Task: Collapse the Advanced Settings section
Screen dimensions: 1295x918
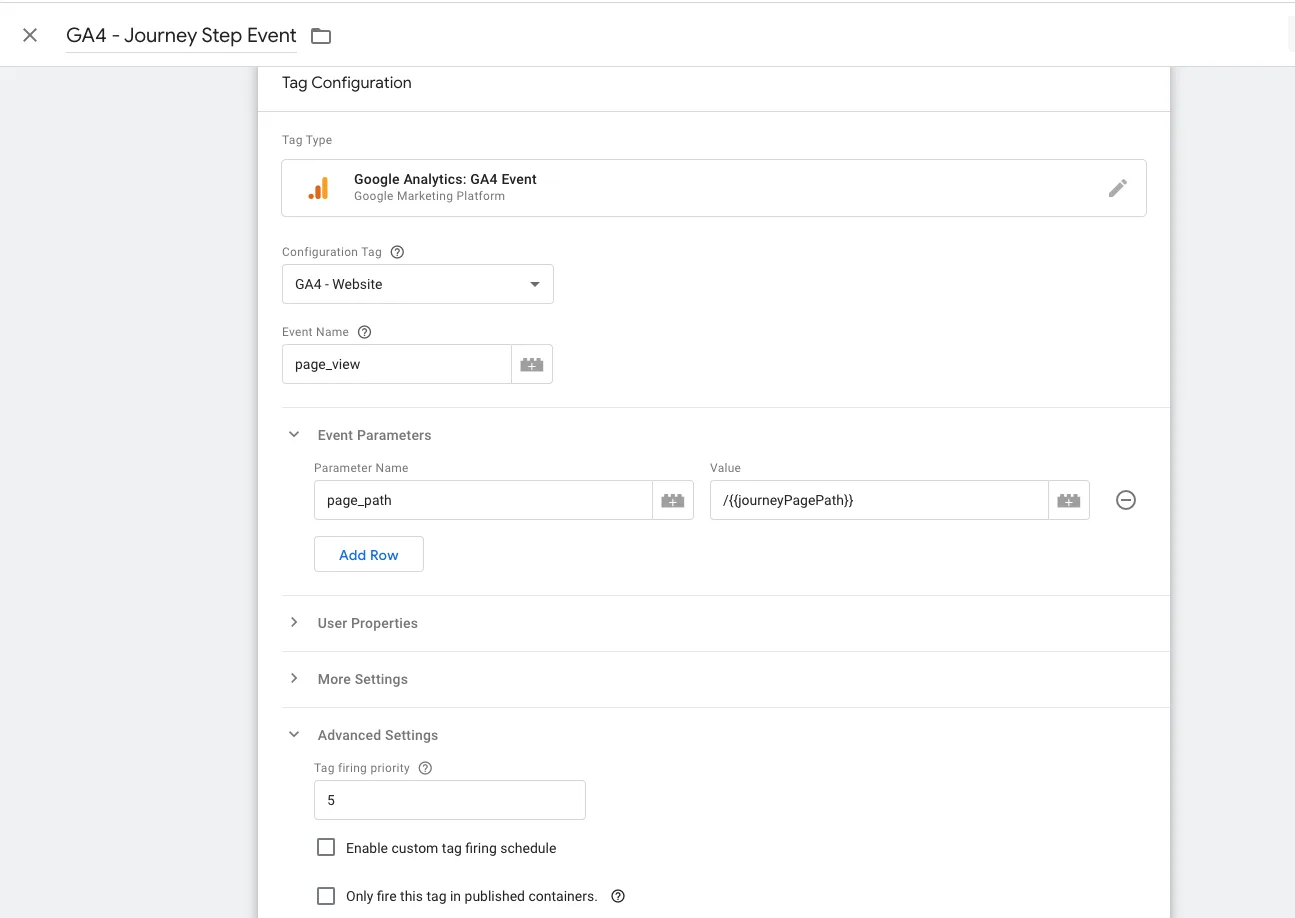Action: coord(294,735)
